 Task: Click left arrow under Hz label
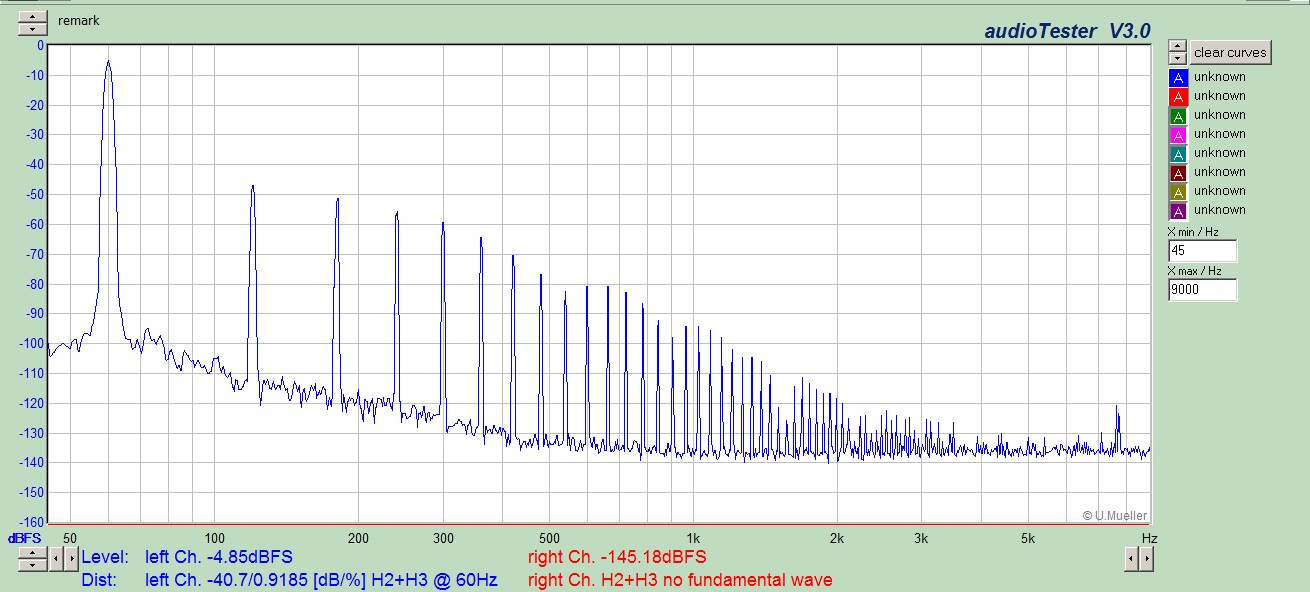(1131, 560)
